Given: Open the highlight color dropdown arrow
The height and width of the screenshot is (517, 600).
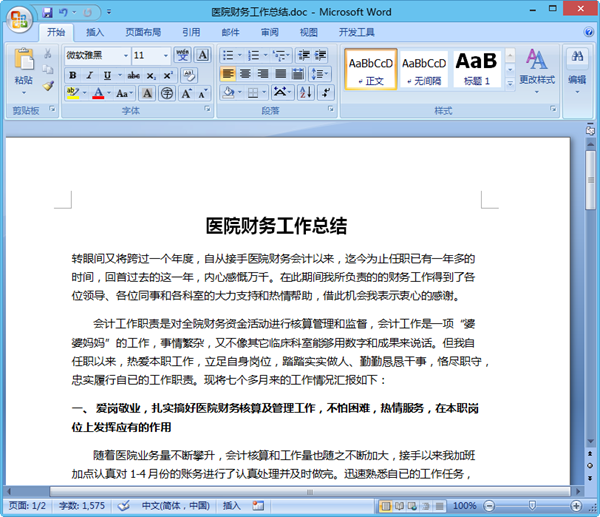Looking at the screenshot, I should pyautogui.click(x=85, y=93).
